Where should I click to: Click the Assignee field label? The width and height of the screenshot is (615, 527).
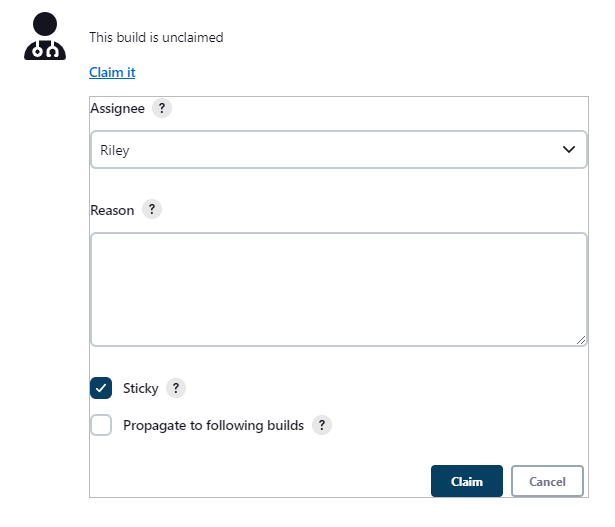(x=117, y=108)
